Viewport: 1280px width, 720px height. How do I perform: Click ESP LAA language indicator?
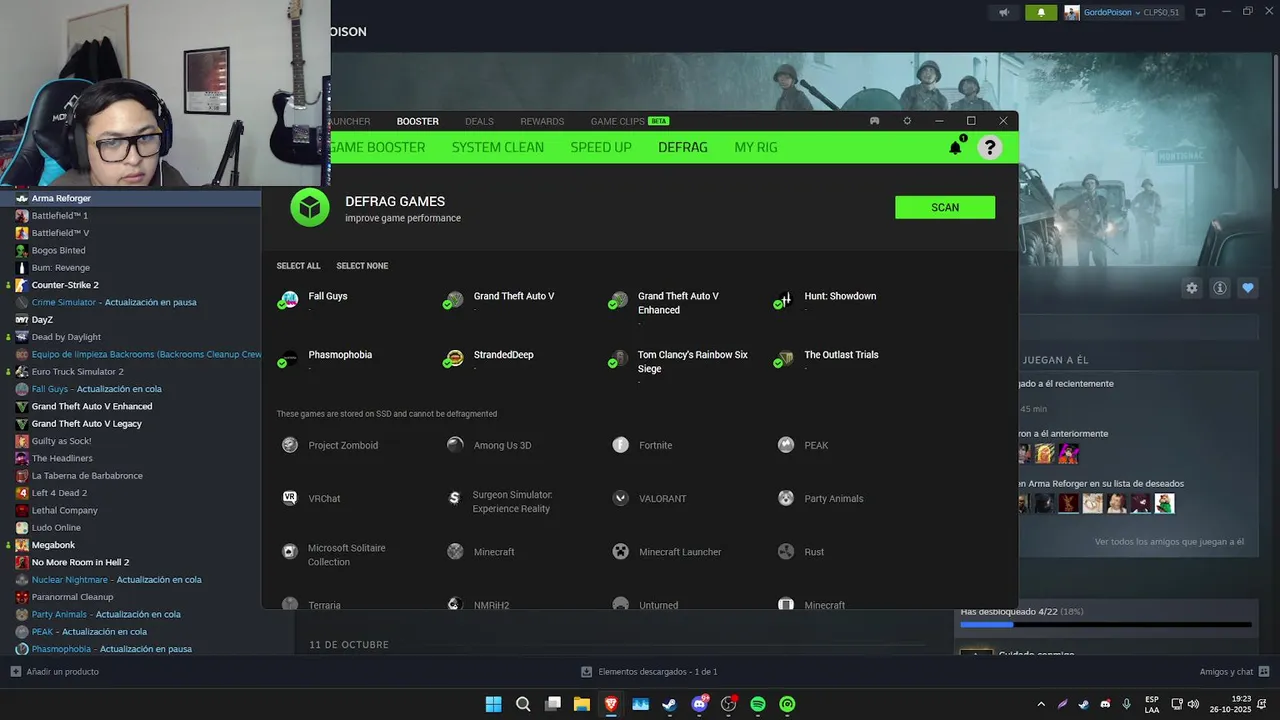[1152, 704]
